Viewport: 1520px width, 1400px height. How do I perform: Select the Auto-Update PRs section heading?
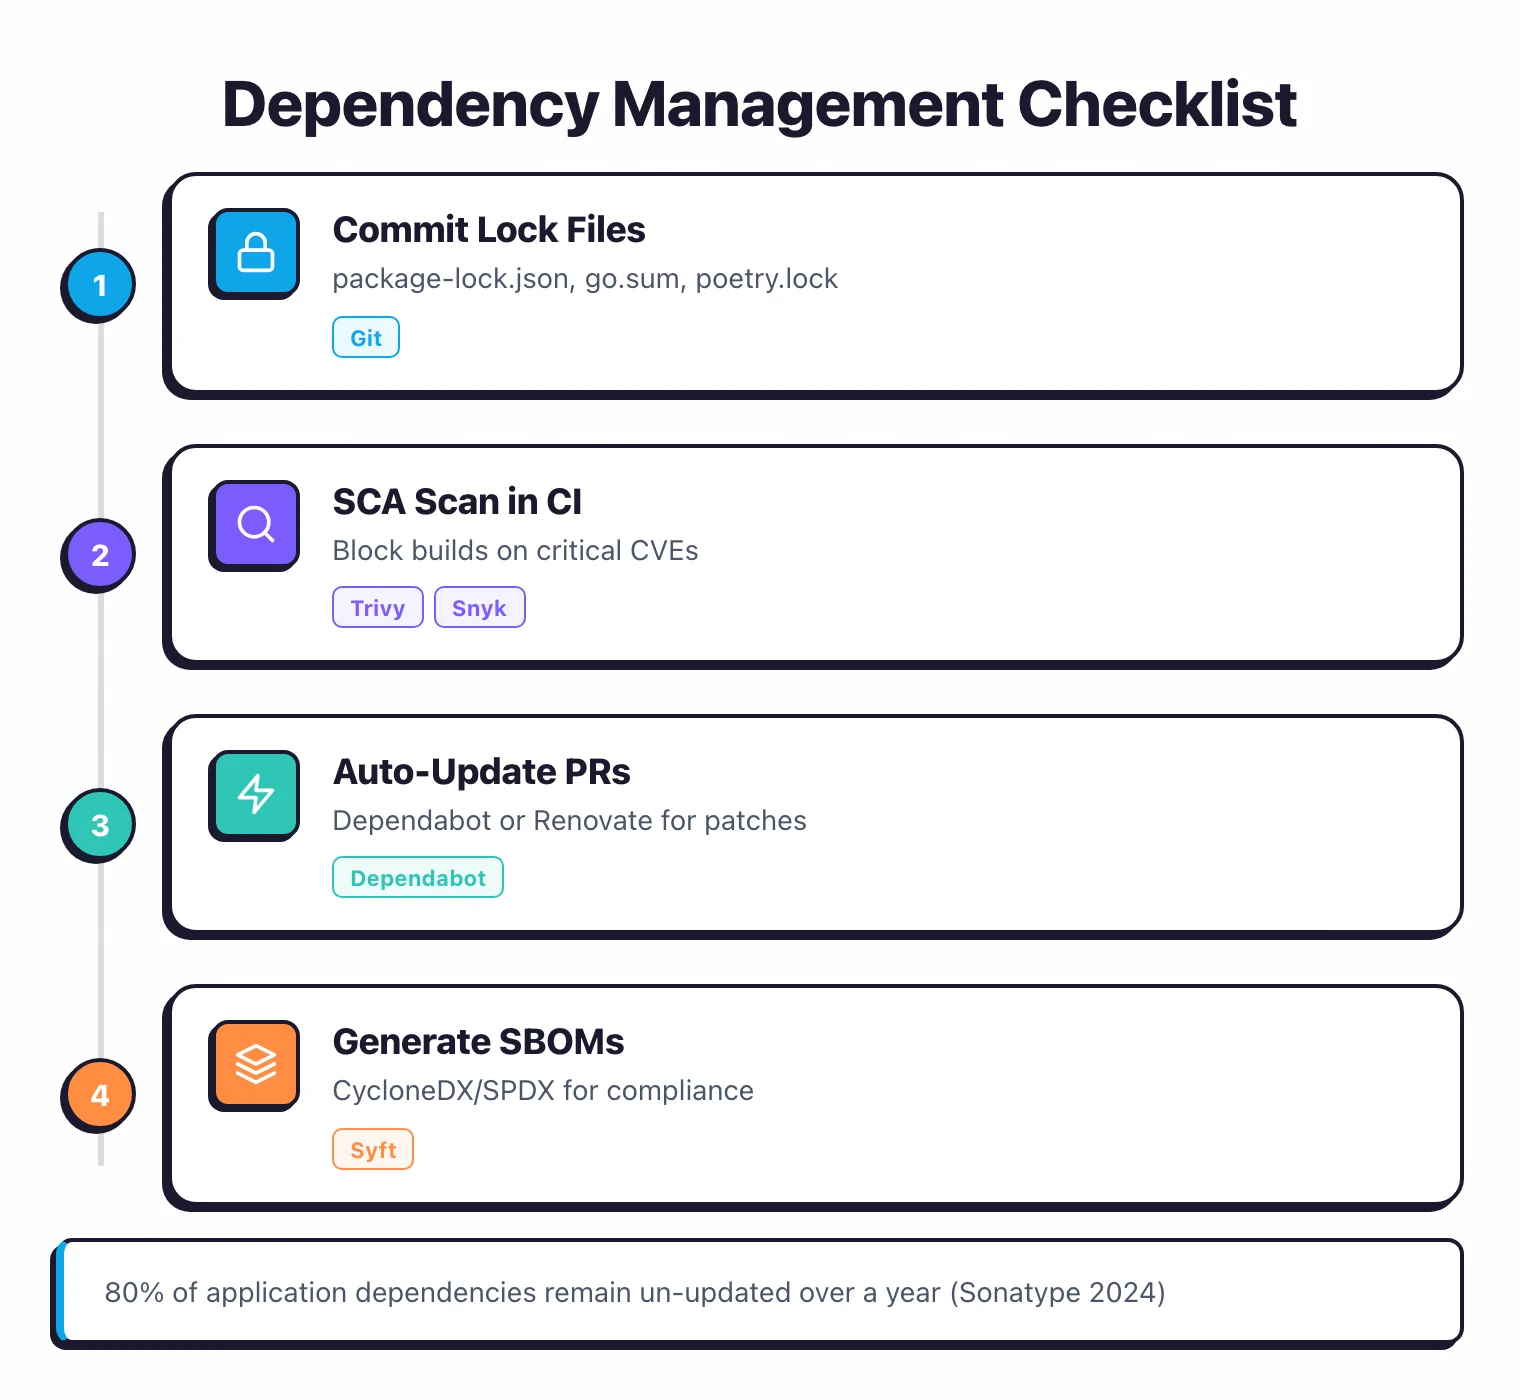tap(481, 771)
